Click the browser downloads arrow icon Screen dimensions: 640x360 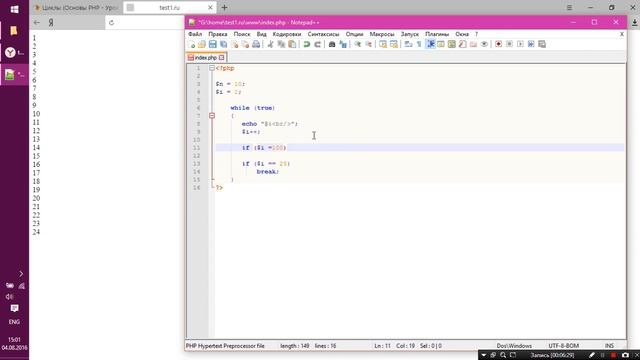tap(634, 23)
